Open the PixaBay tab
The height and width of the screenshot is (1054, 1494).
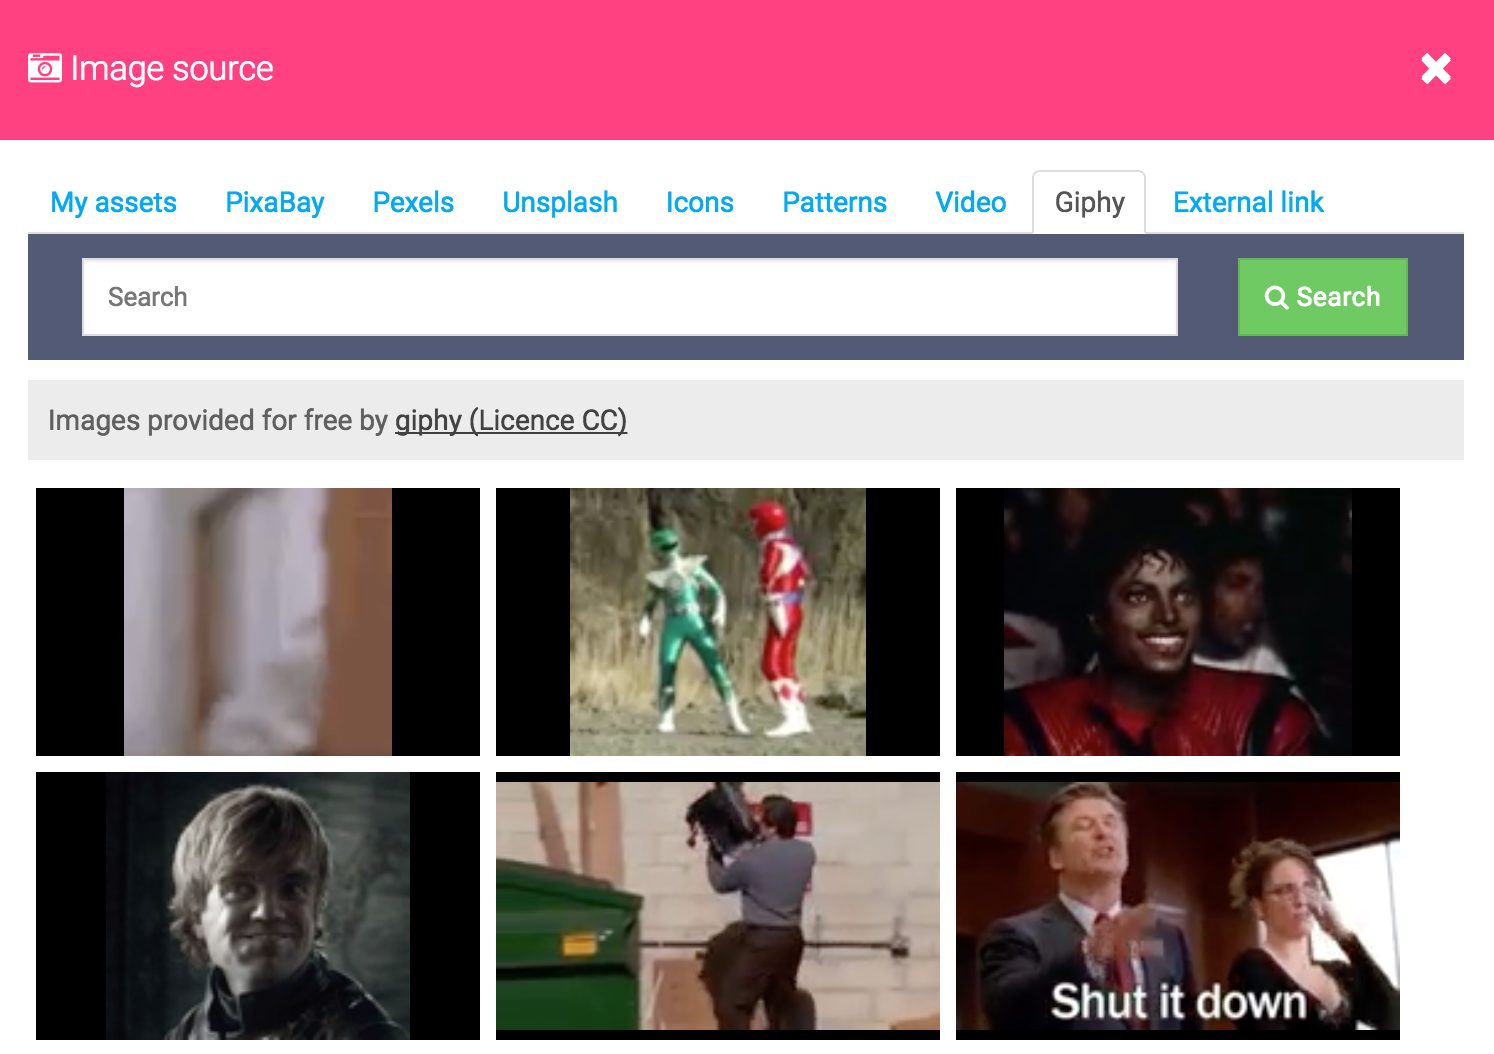click(x=275, y=203)
